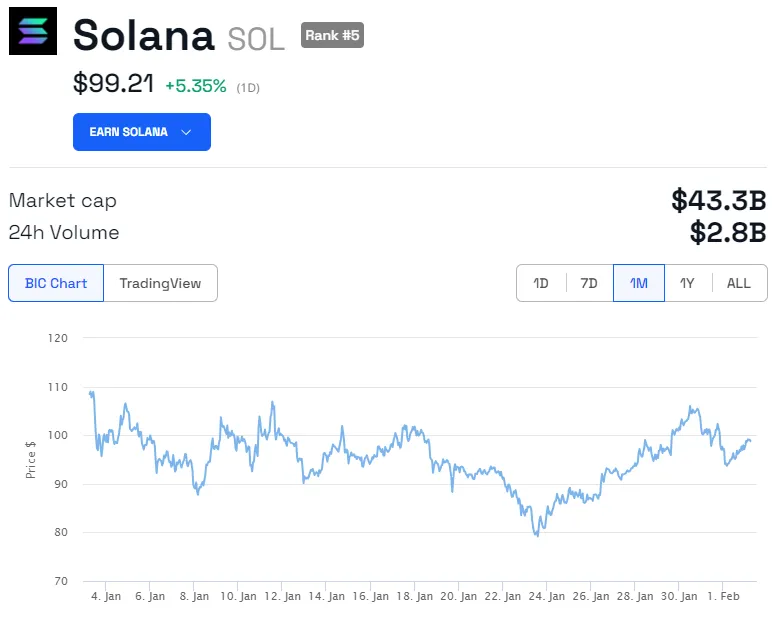Show the ALL time range
The height and width of the screenshot is (623, 774).
739,283
